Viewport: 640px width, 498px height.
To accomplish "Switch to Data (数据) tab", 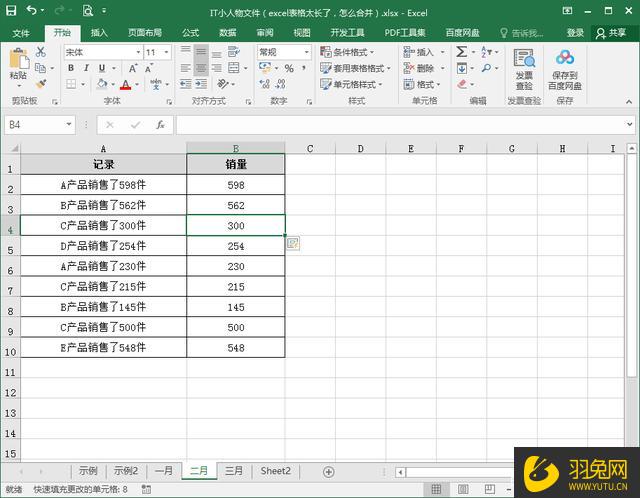I will (228, 33).
